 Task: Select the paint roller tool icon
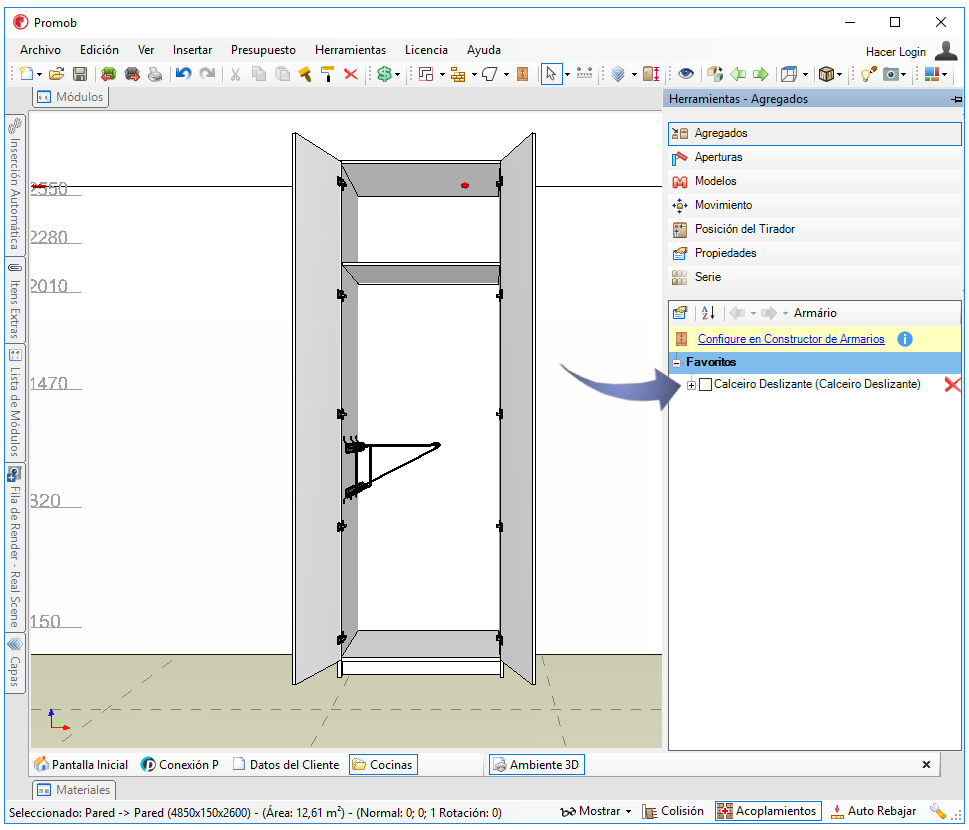pyautogui.click(x=328, y=74)
